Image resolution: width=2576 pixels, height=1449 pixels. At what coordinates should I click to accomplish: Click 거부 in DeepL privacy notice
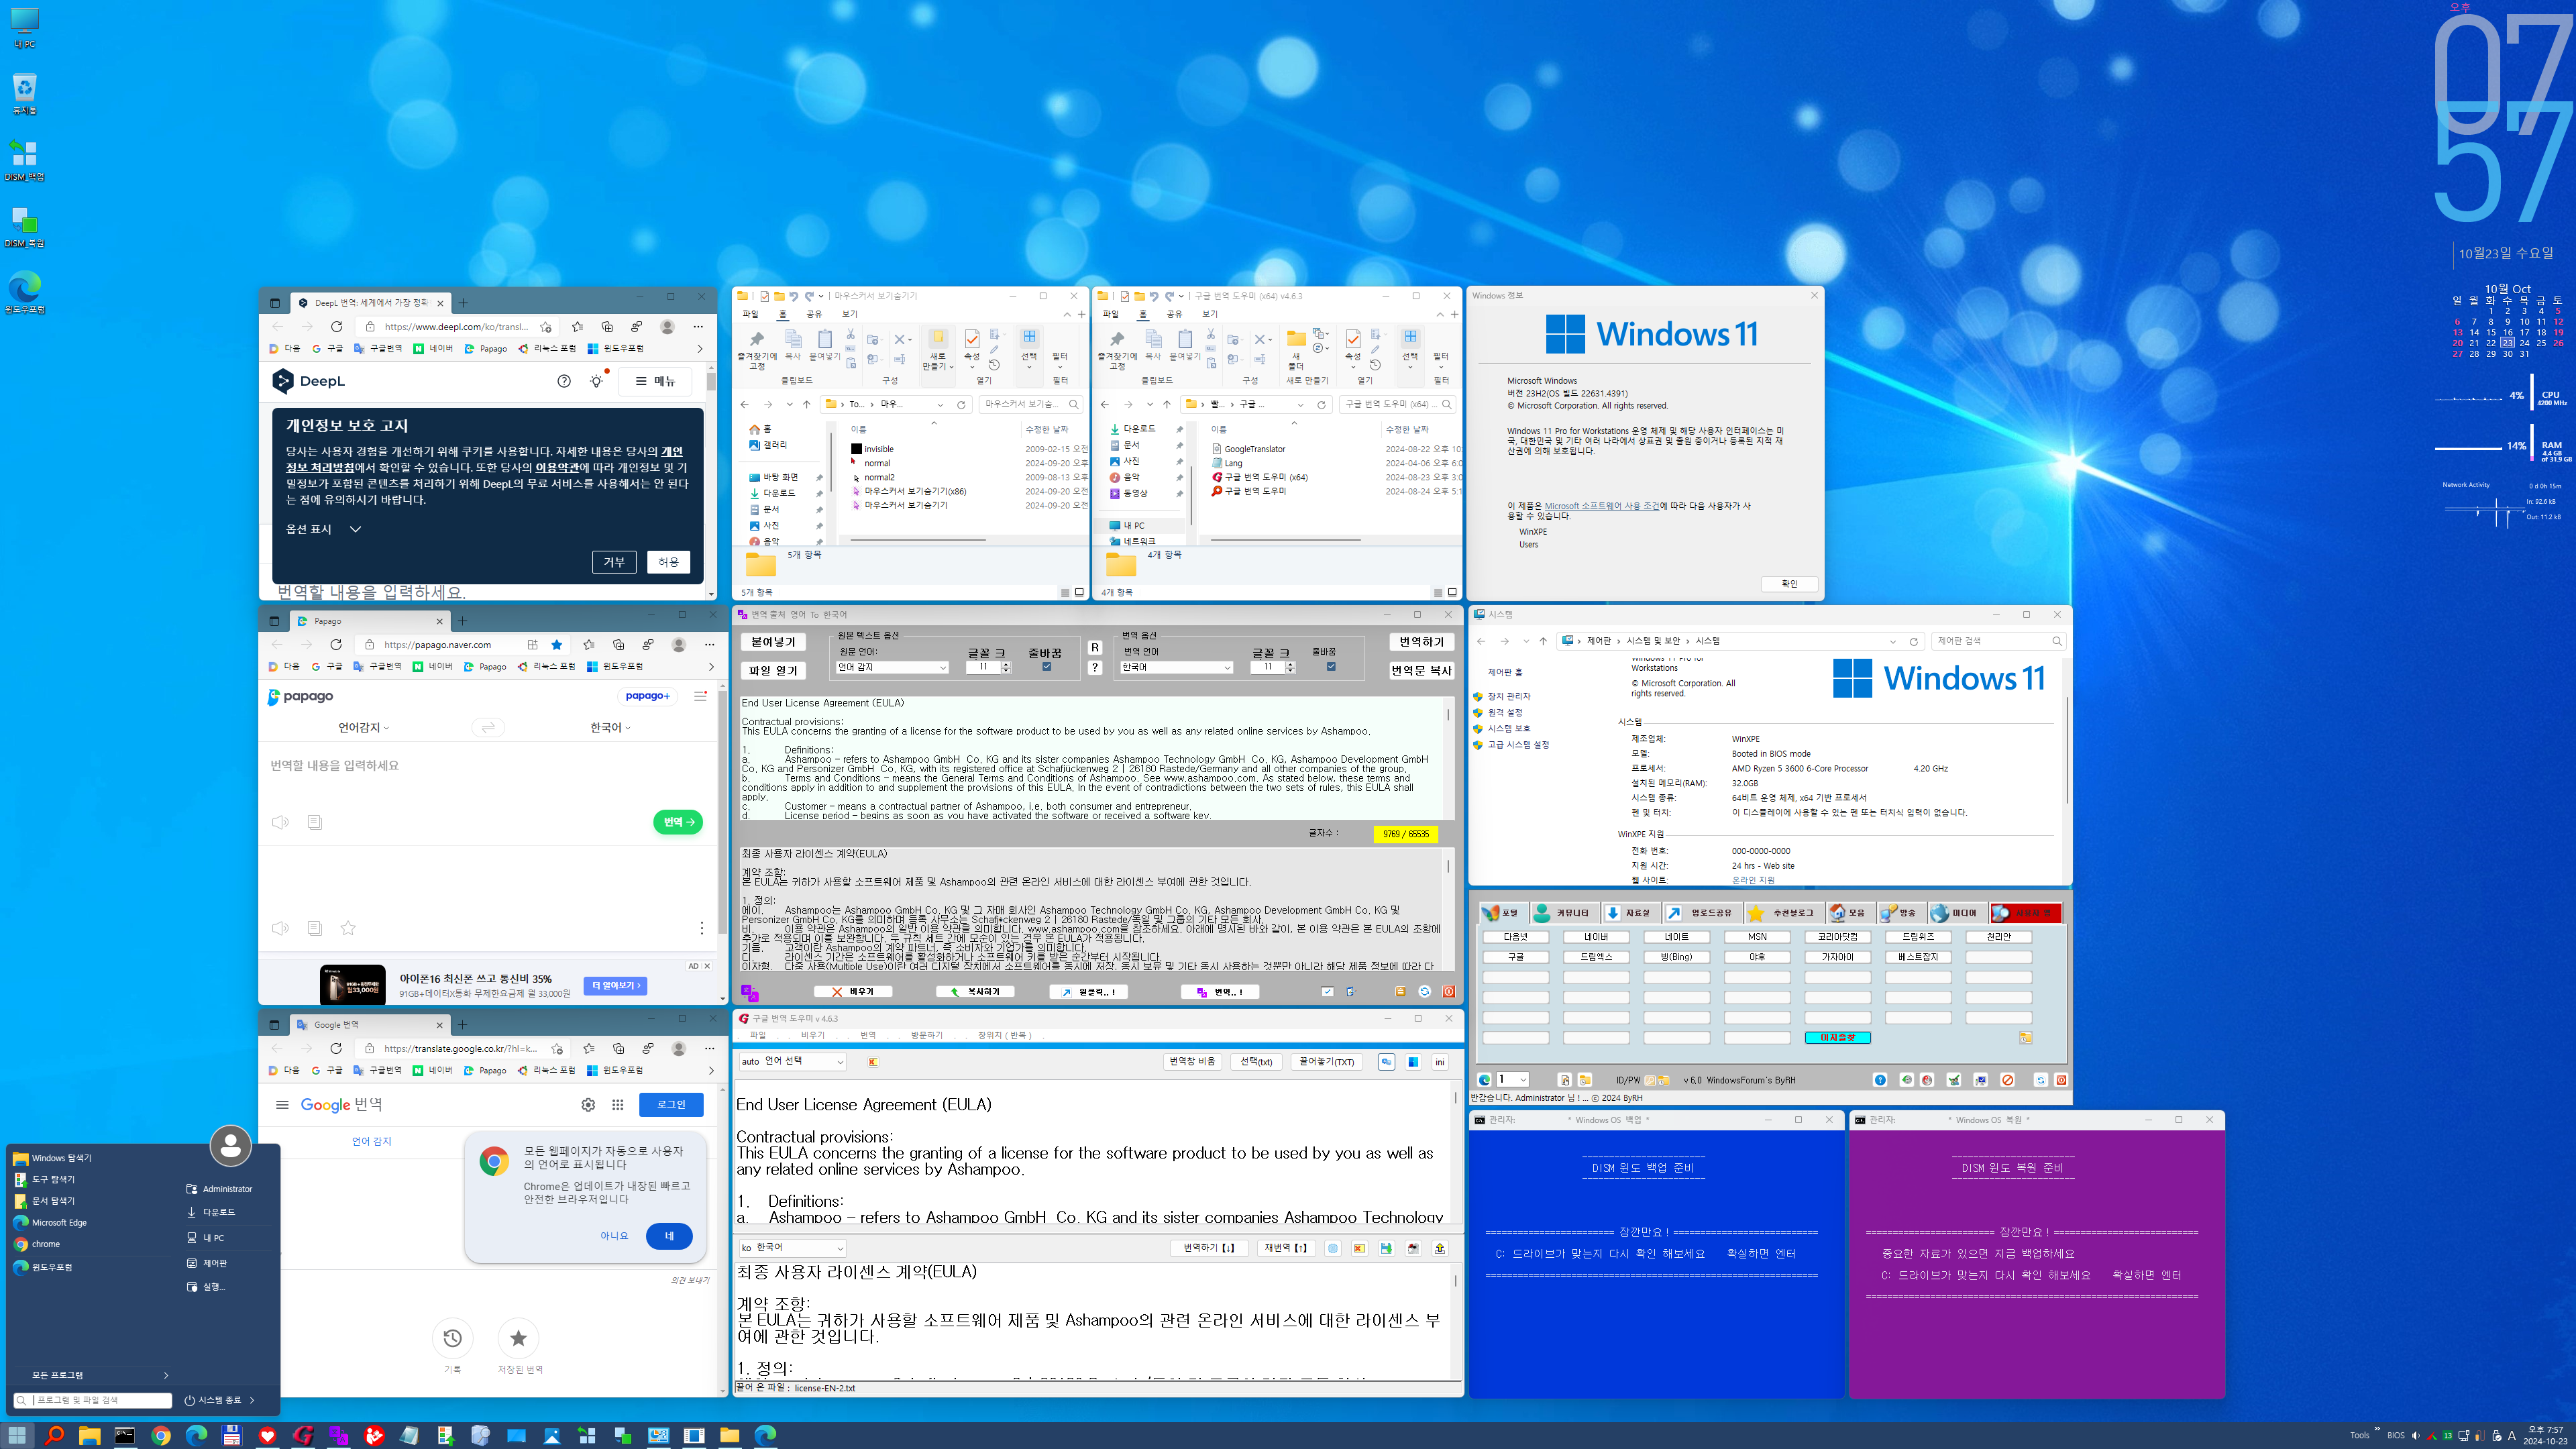point(614,562)
